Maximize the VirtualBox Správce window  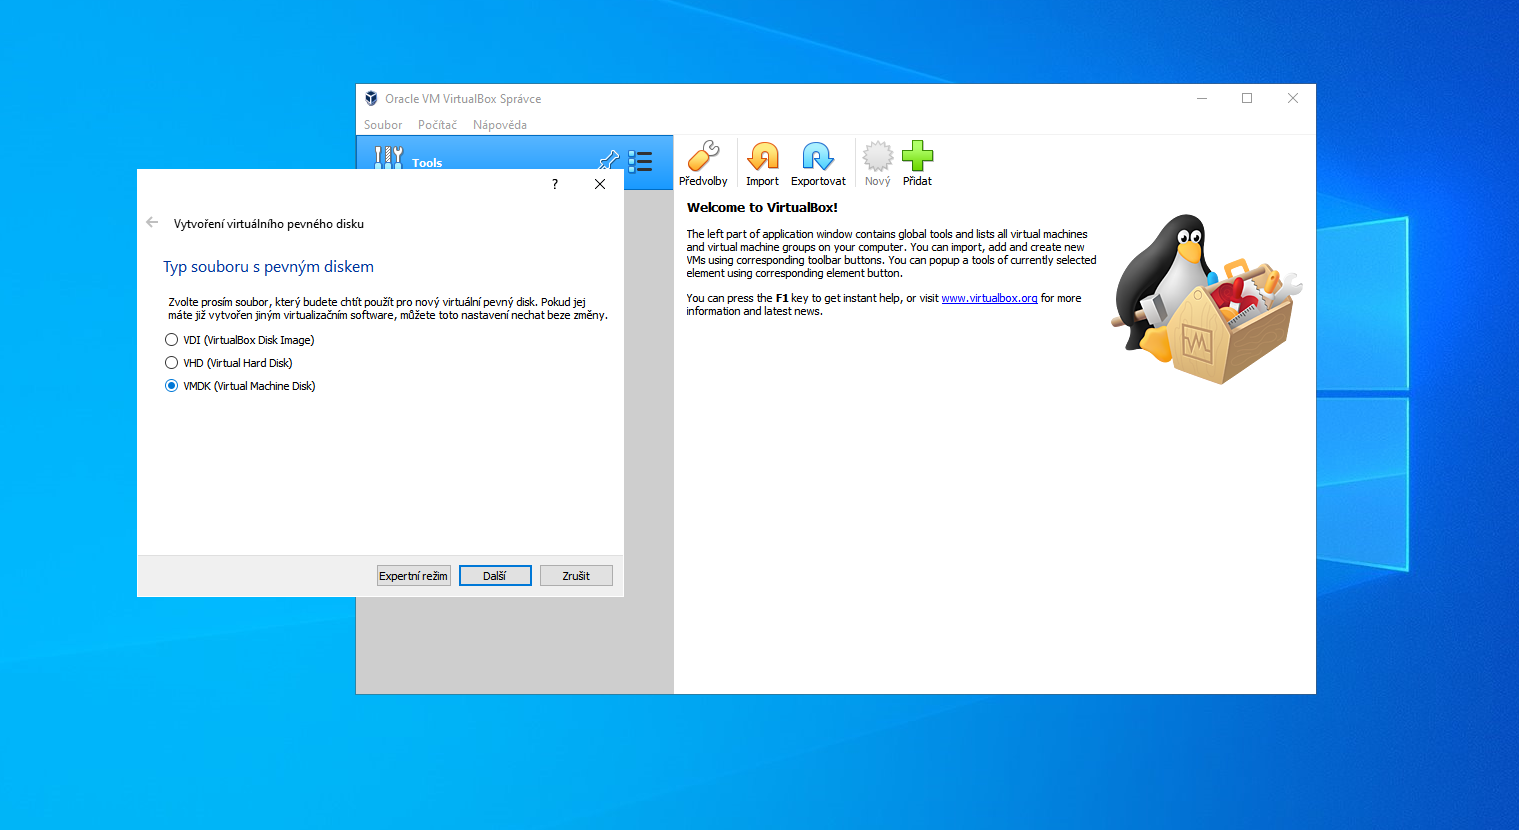[1247, 98]
